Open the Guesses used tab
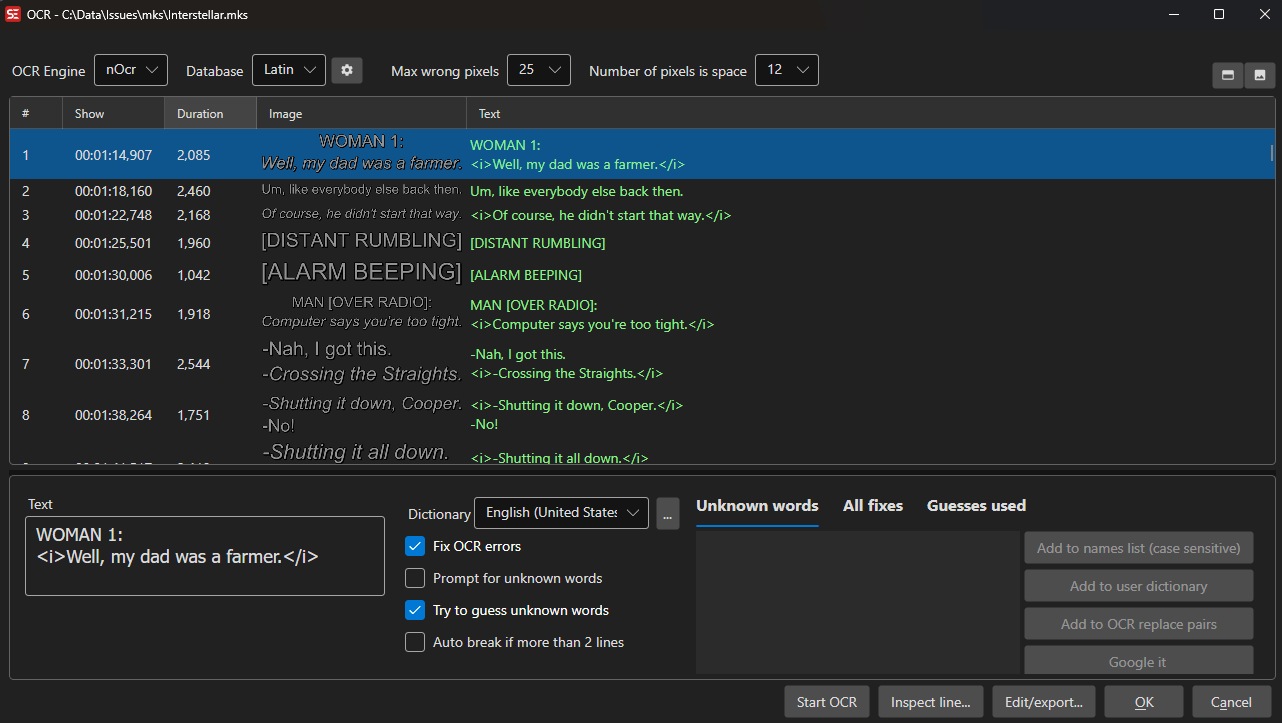This screenshot has height=723, width=1282. pos(976,506)
